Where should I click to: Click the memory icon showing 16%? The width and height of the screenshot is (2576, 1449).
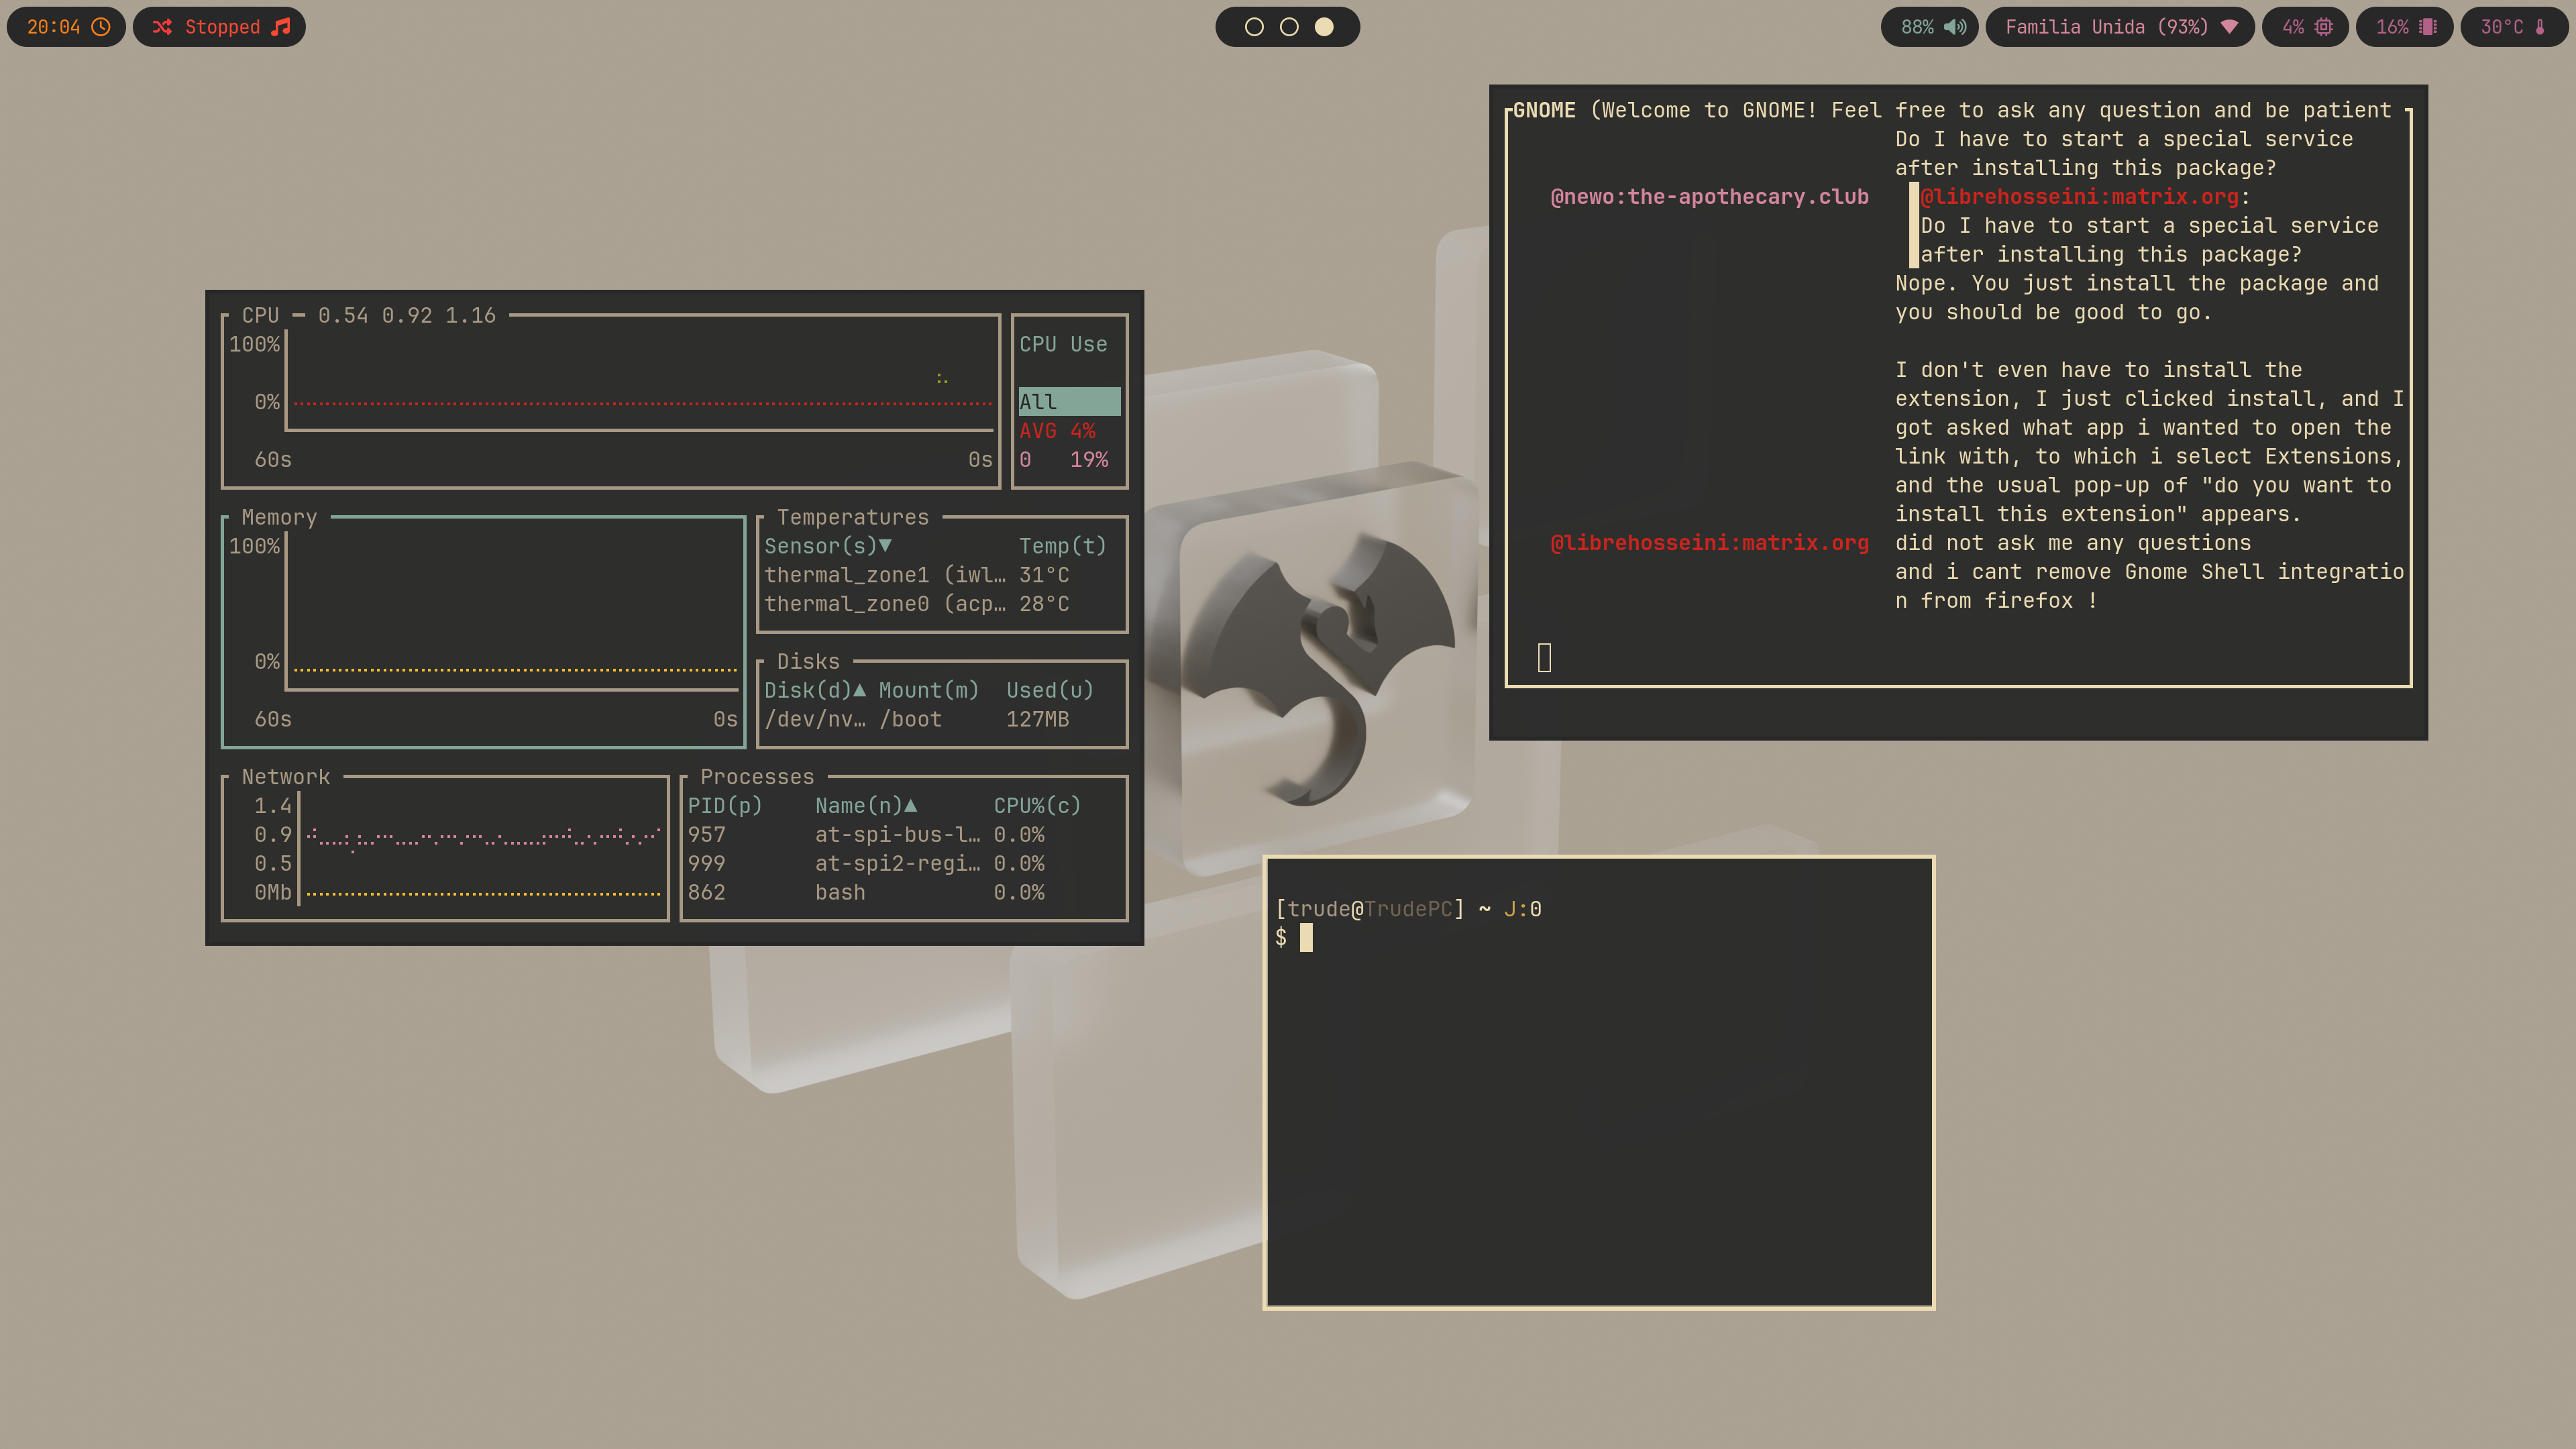pos(2428,27)
